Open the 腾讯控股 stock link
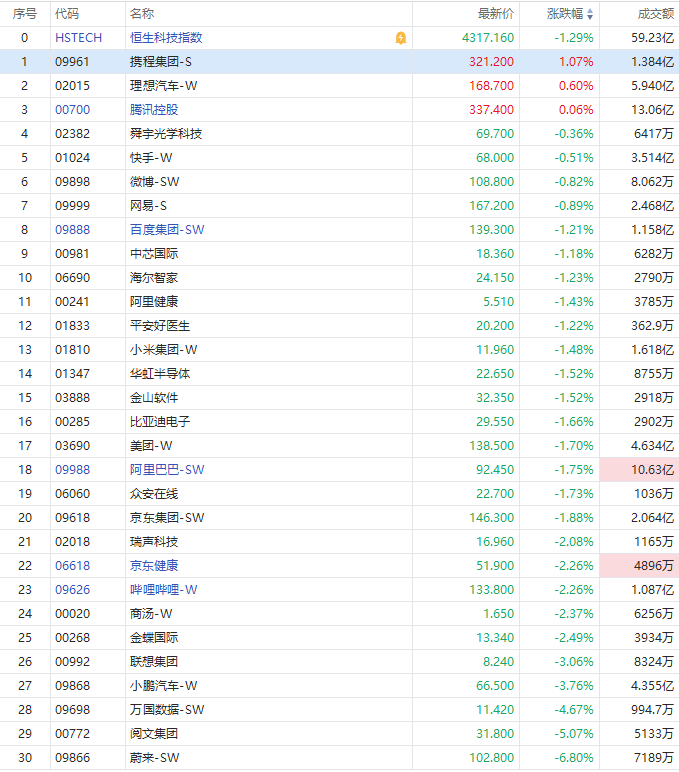 154,110
